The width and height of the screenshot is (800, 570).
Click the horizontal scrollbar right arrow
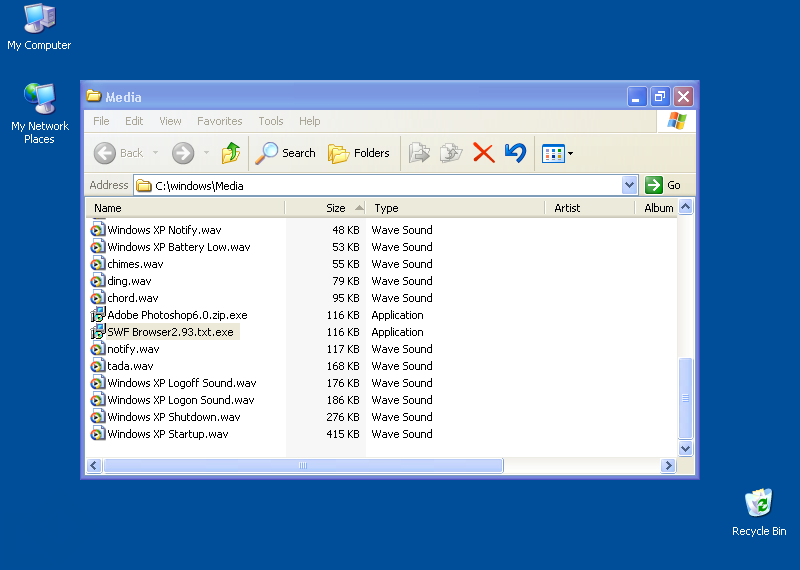click(668, 465)
